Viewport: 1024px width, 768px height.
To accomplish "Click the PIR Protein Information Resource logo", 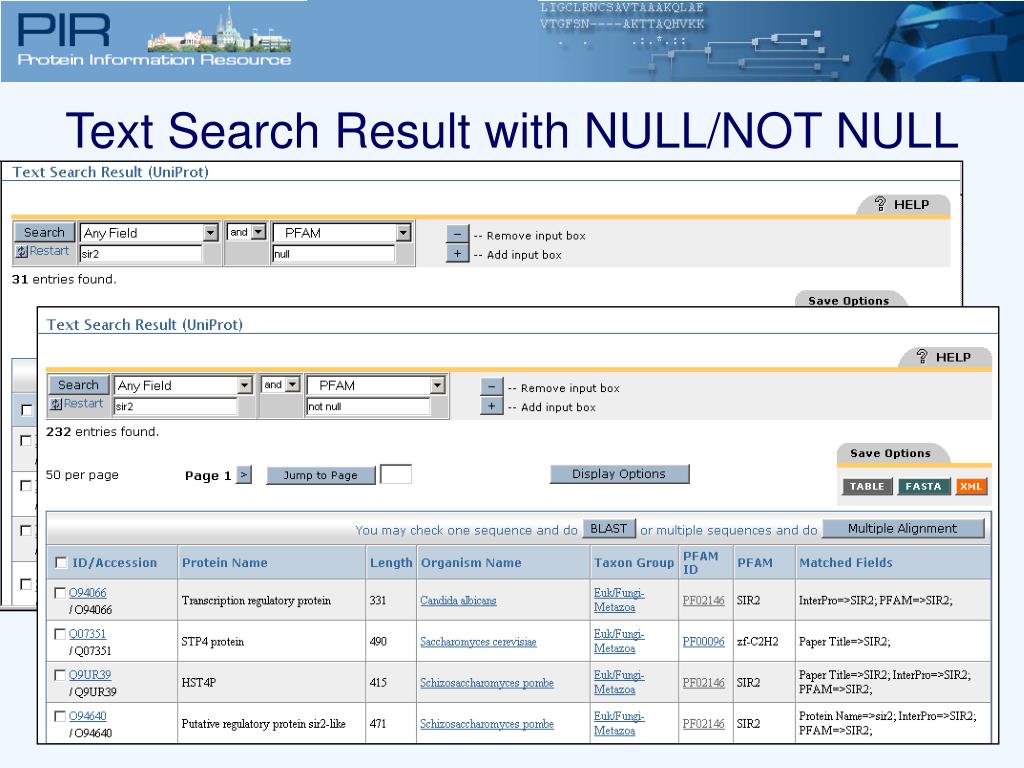I will 154,40.
